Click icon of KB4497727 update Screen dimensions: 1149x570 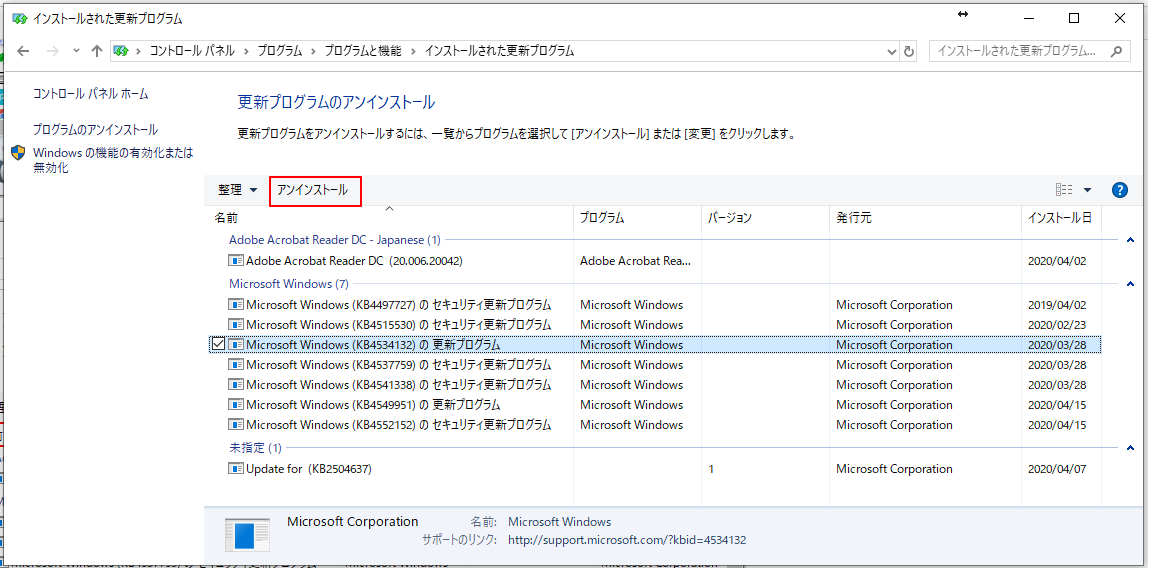tap(235, 305)
